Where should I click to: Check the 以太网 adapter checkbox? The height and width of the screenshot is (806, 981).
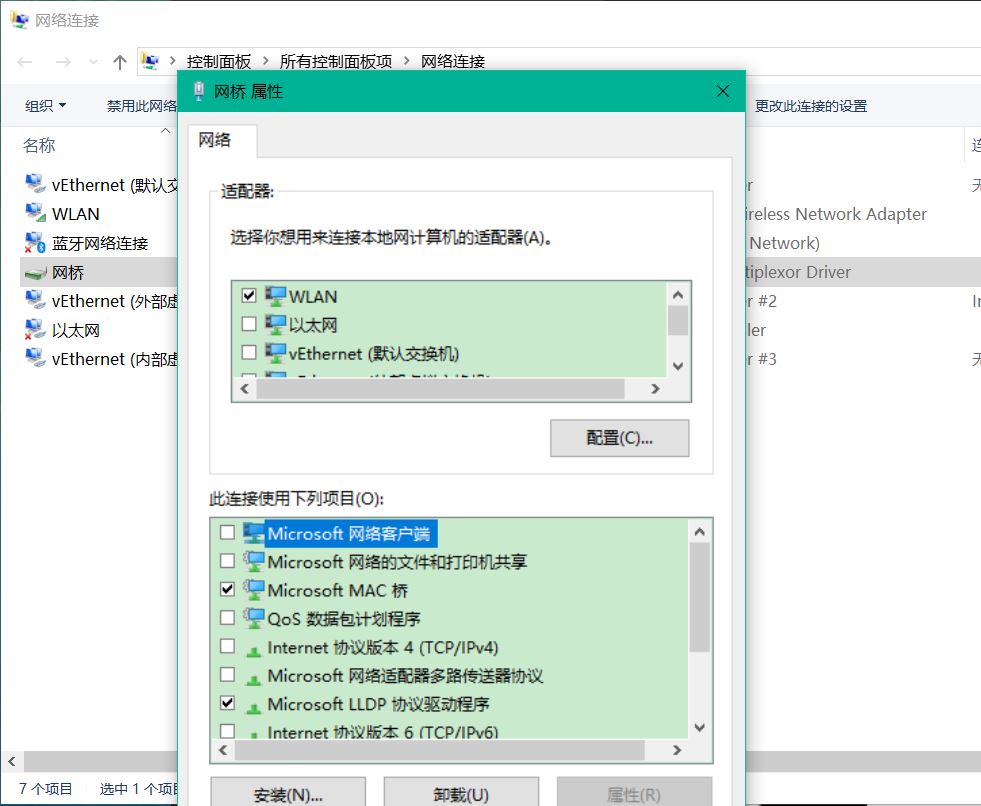[x=249, y=324]
